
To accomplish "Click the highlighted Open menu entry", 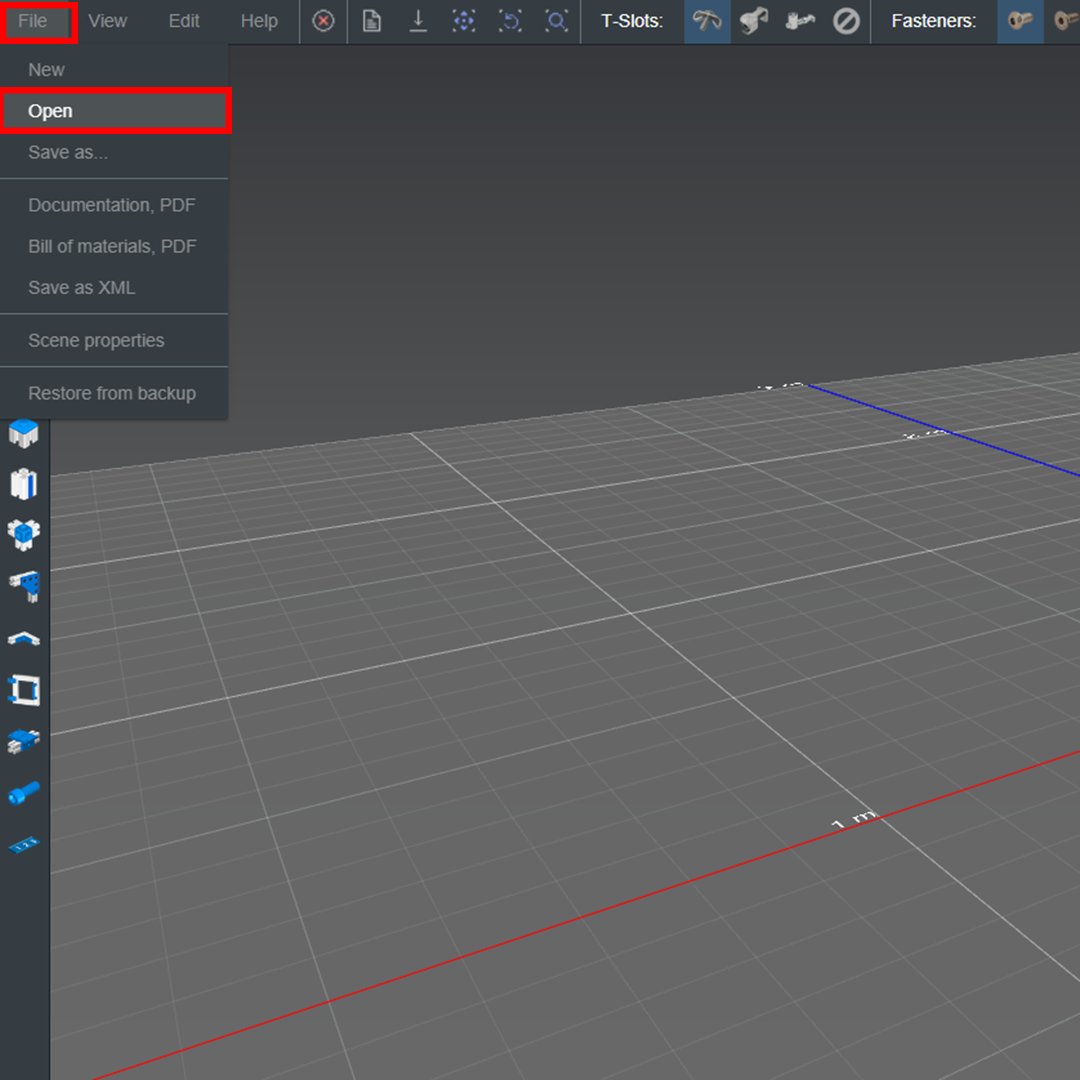I will pos(50,111).
